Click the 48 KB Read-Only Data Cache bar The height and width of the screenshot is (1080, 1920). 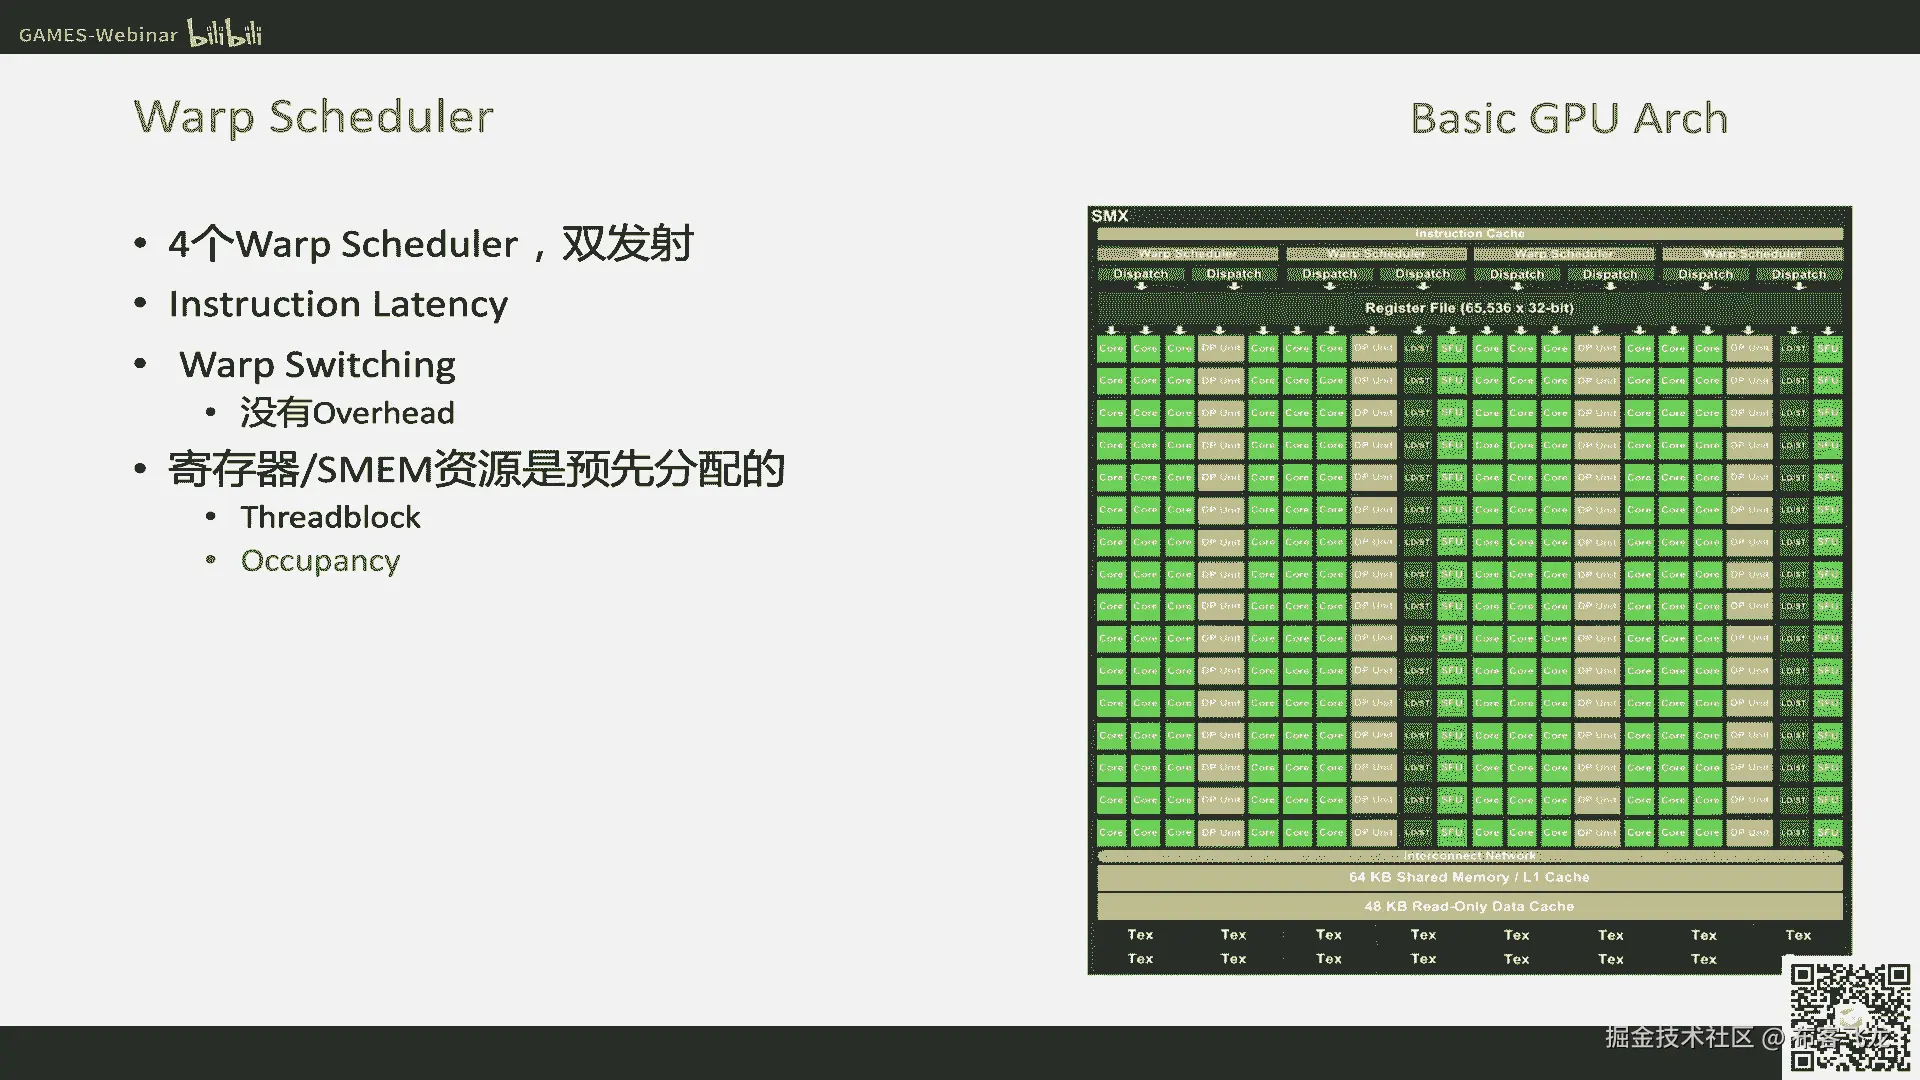[x=1469, y=906]
